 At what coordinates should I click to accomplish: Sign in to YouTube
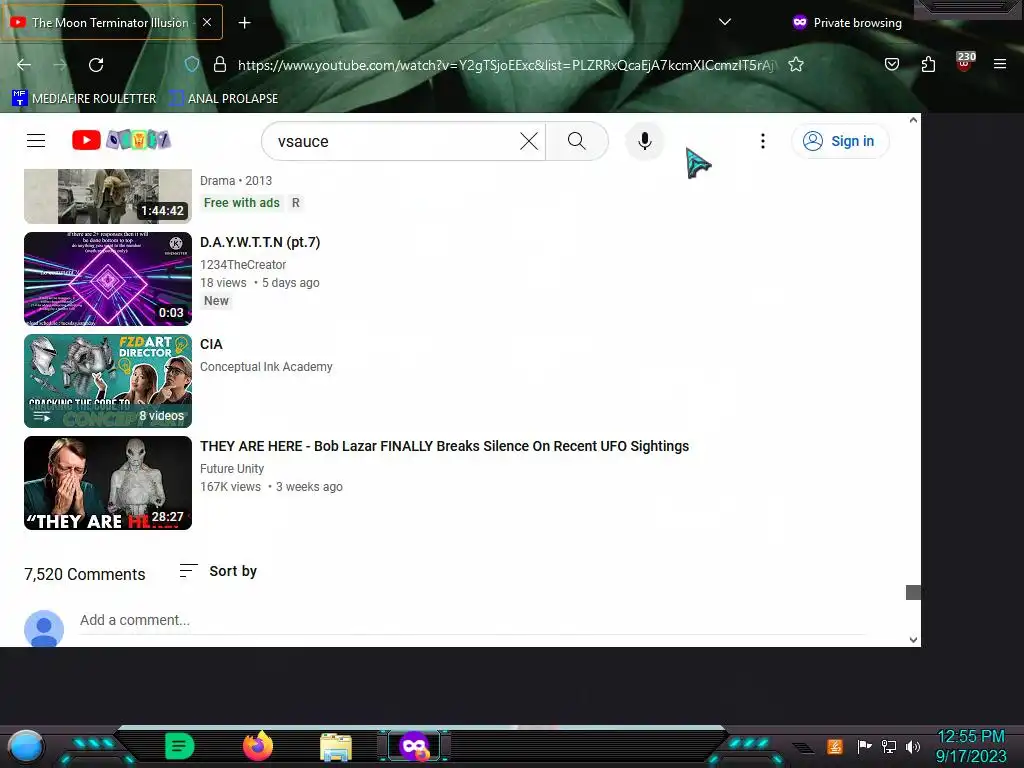tap(840, 141)
